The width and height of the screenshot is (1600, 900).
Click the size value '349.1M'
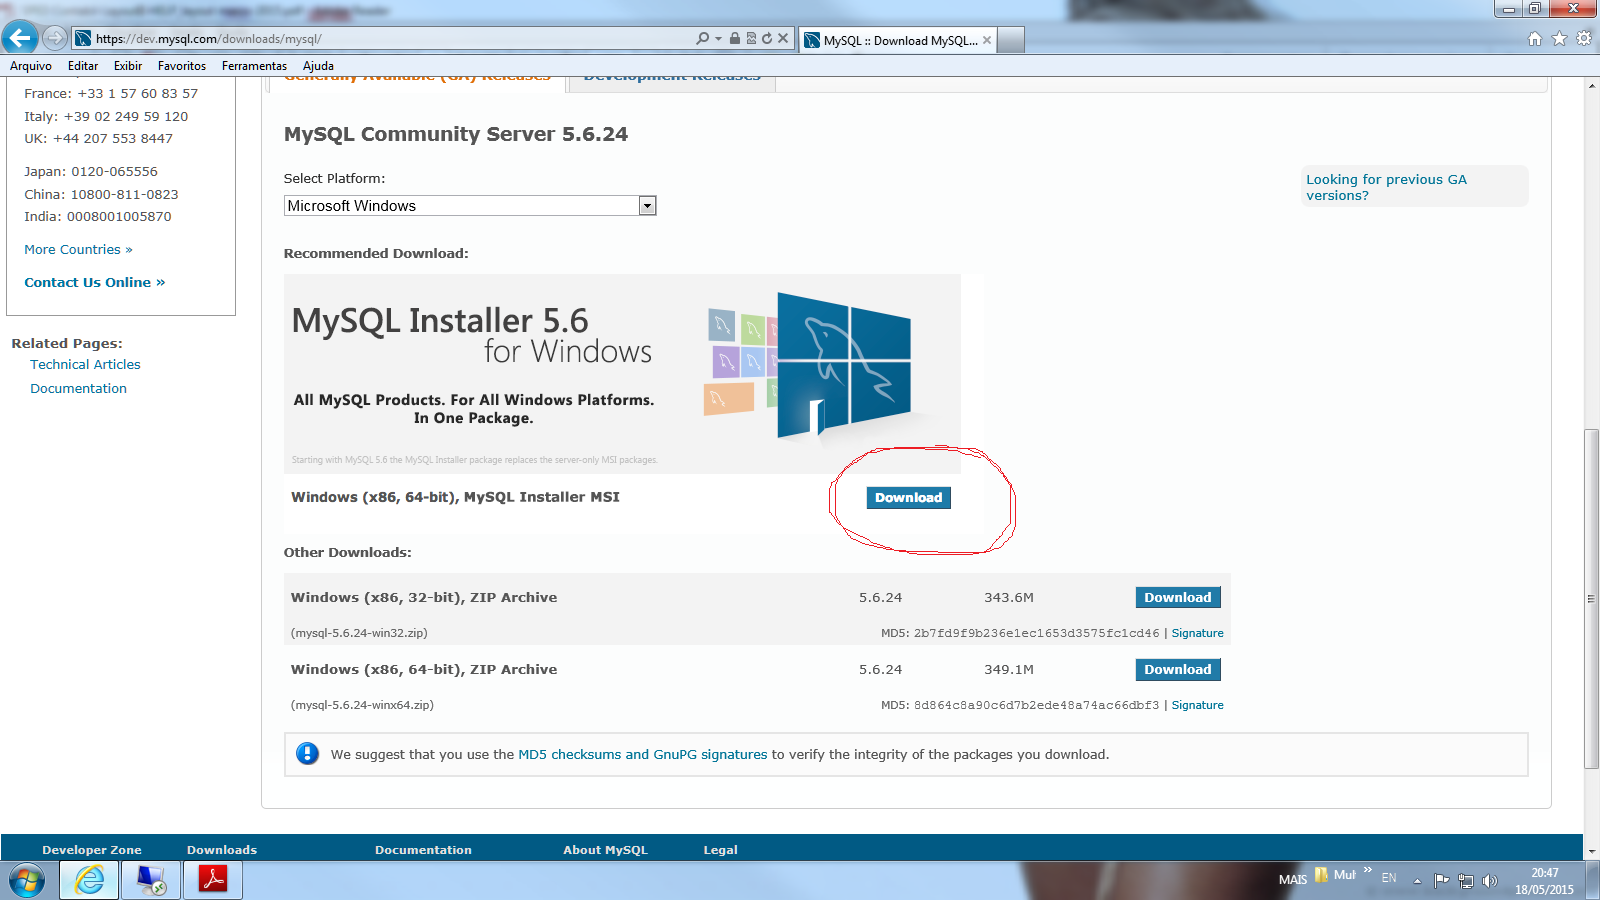[x=1009, y=670]
